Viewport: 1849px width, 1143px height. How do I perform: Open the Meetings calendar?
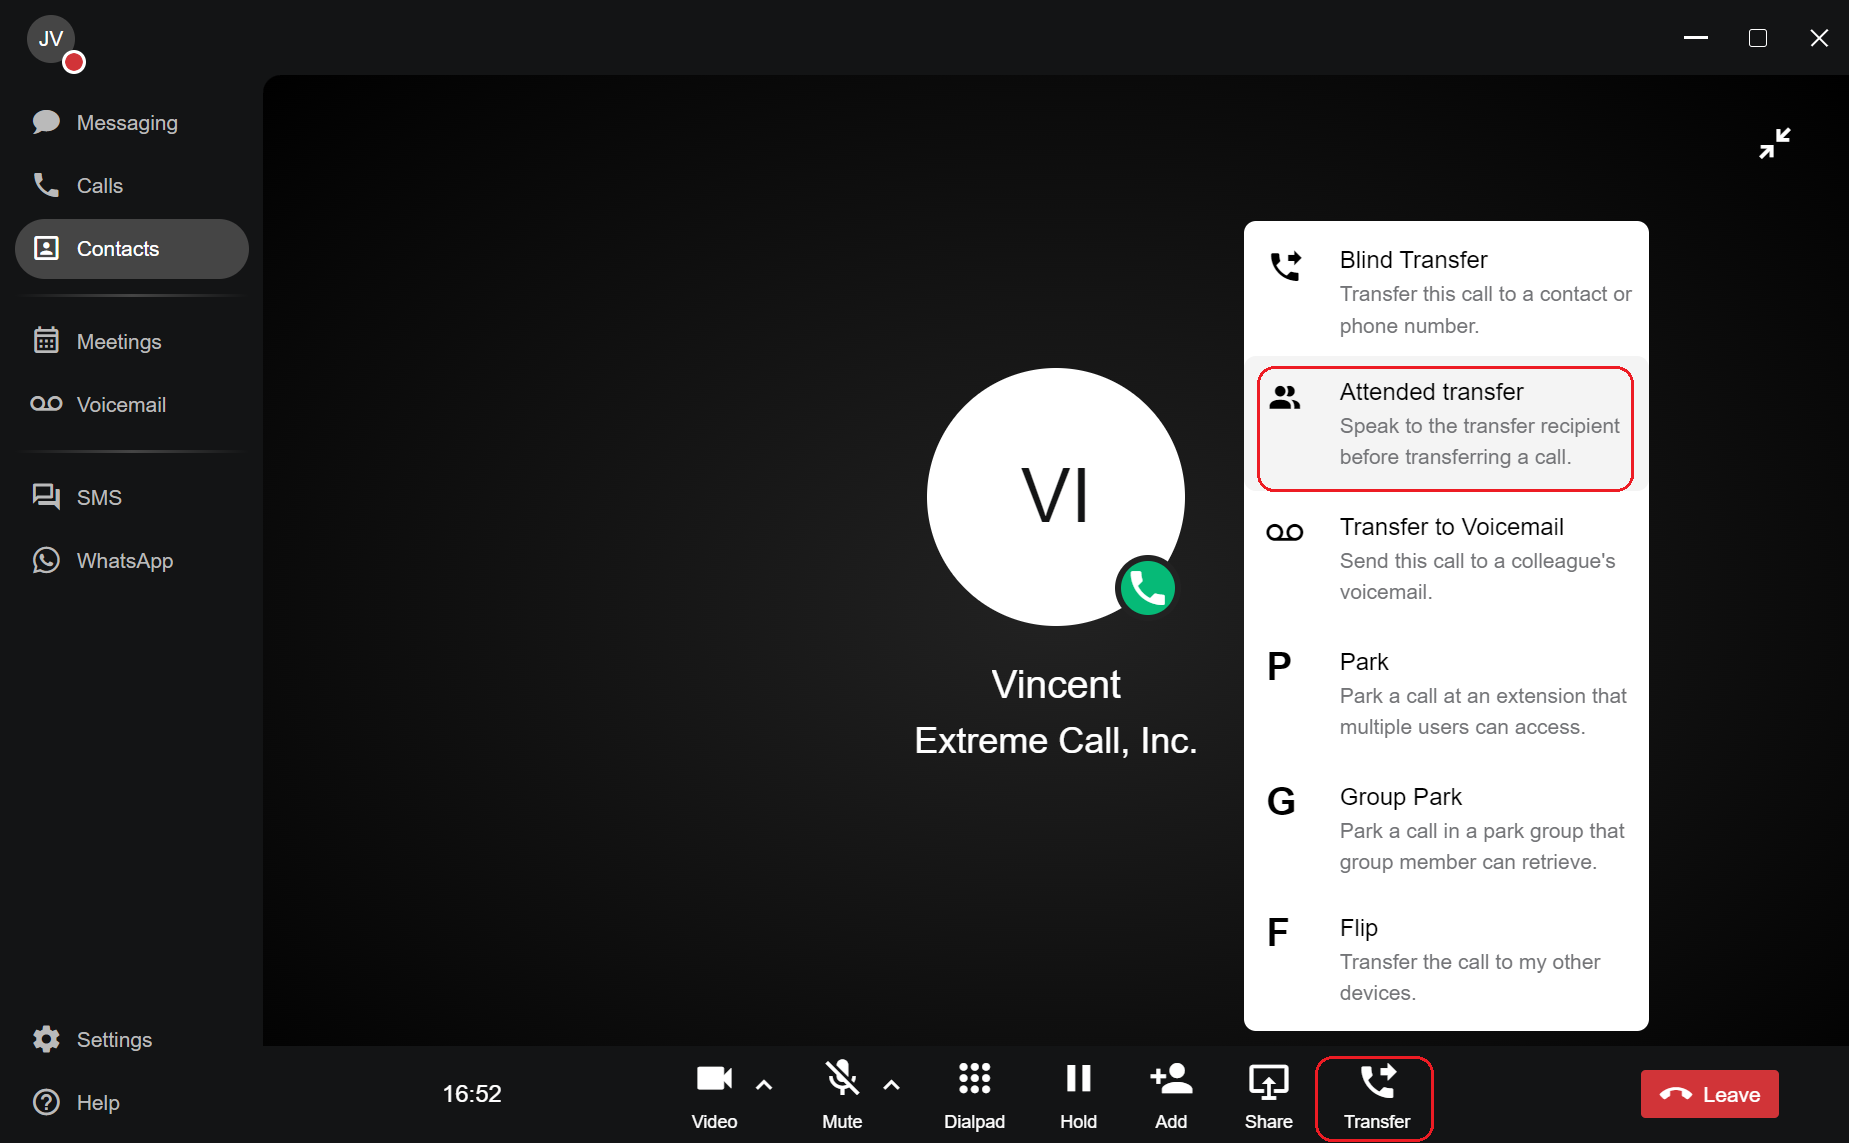[118, 342]
